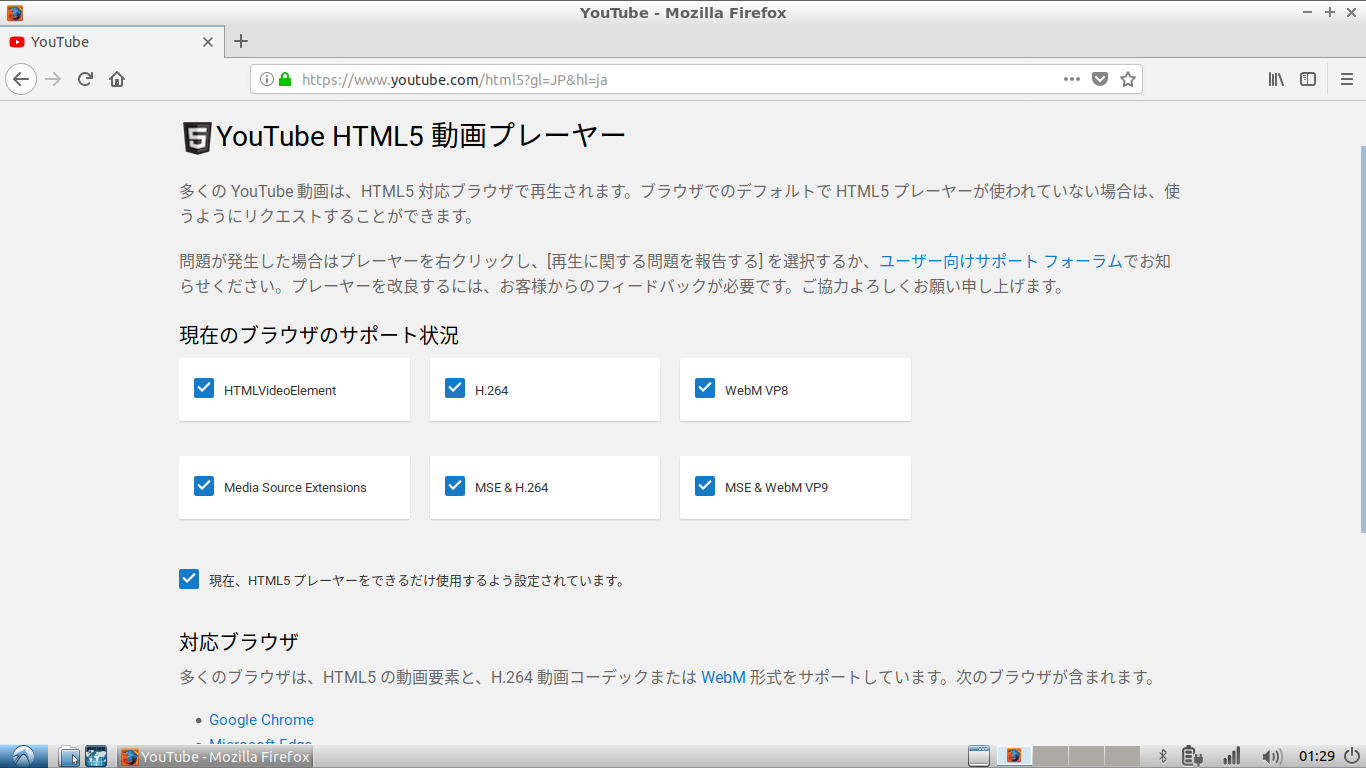Save page to Pocket

click(x=1100, y=79)
